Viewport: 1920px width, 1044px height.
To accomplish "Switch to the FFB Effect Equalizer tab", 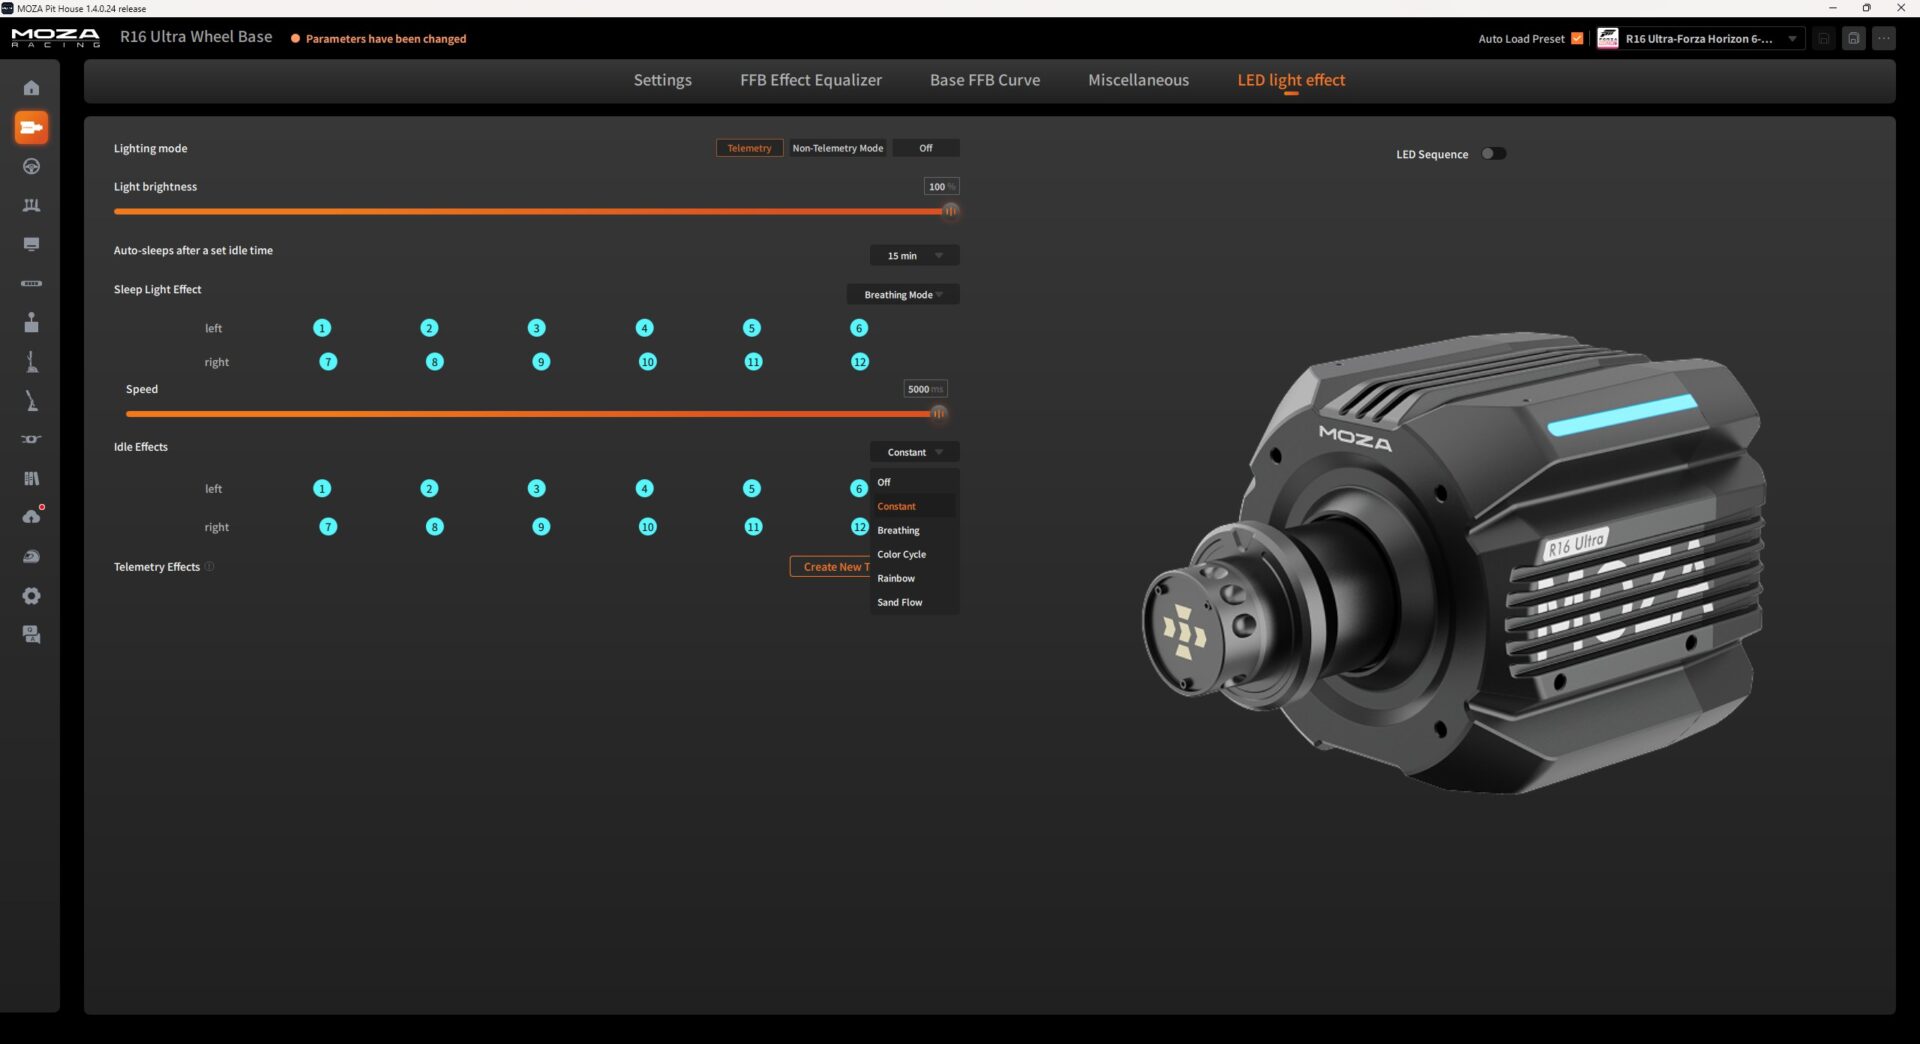I will [x=811, y=80].
